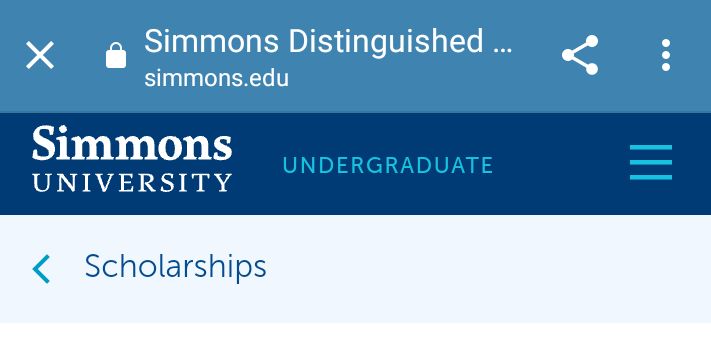
Task: Click the Simmons University logo
Action: point(132,159)
